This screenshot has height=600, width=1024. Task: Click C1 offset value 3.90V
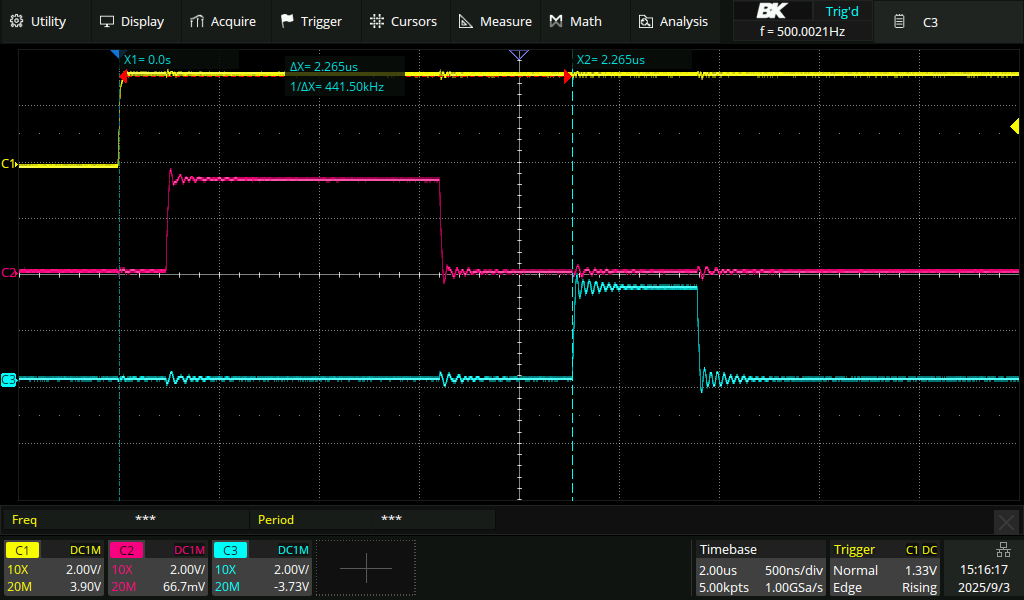click(x=86, y=586)
